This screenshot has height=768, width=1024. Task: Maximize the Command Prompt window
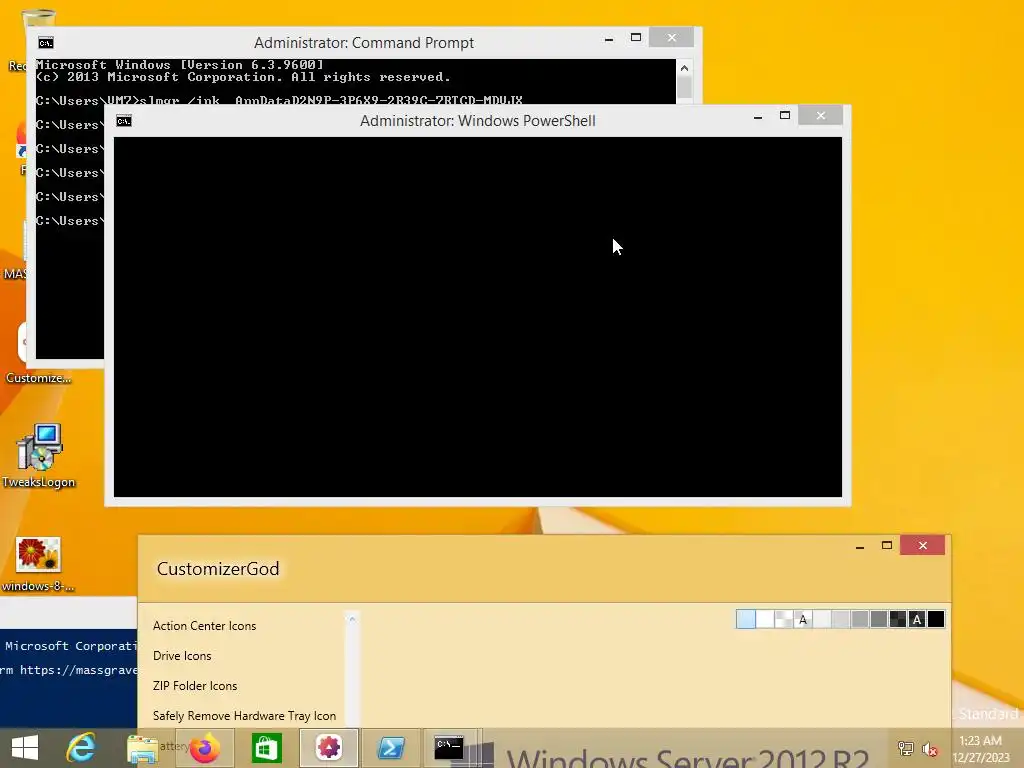(x=636, y=38)
